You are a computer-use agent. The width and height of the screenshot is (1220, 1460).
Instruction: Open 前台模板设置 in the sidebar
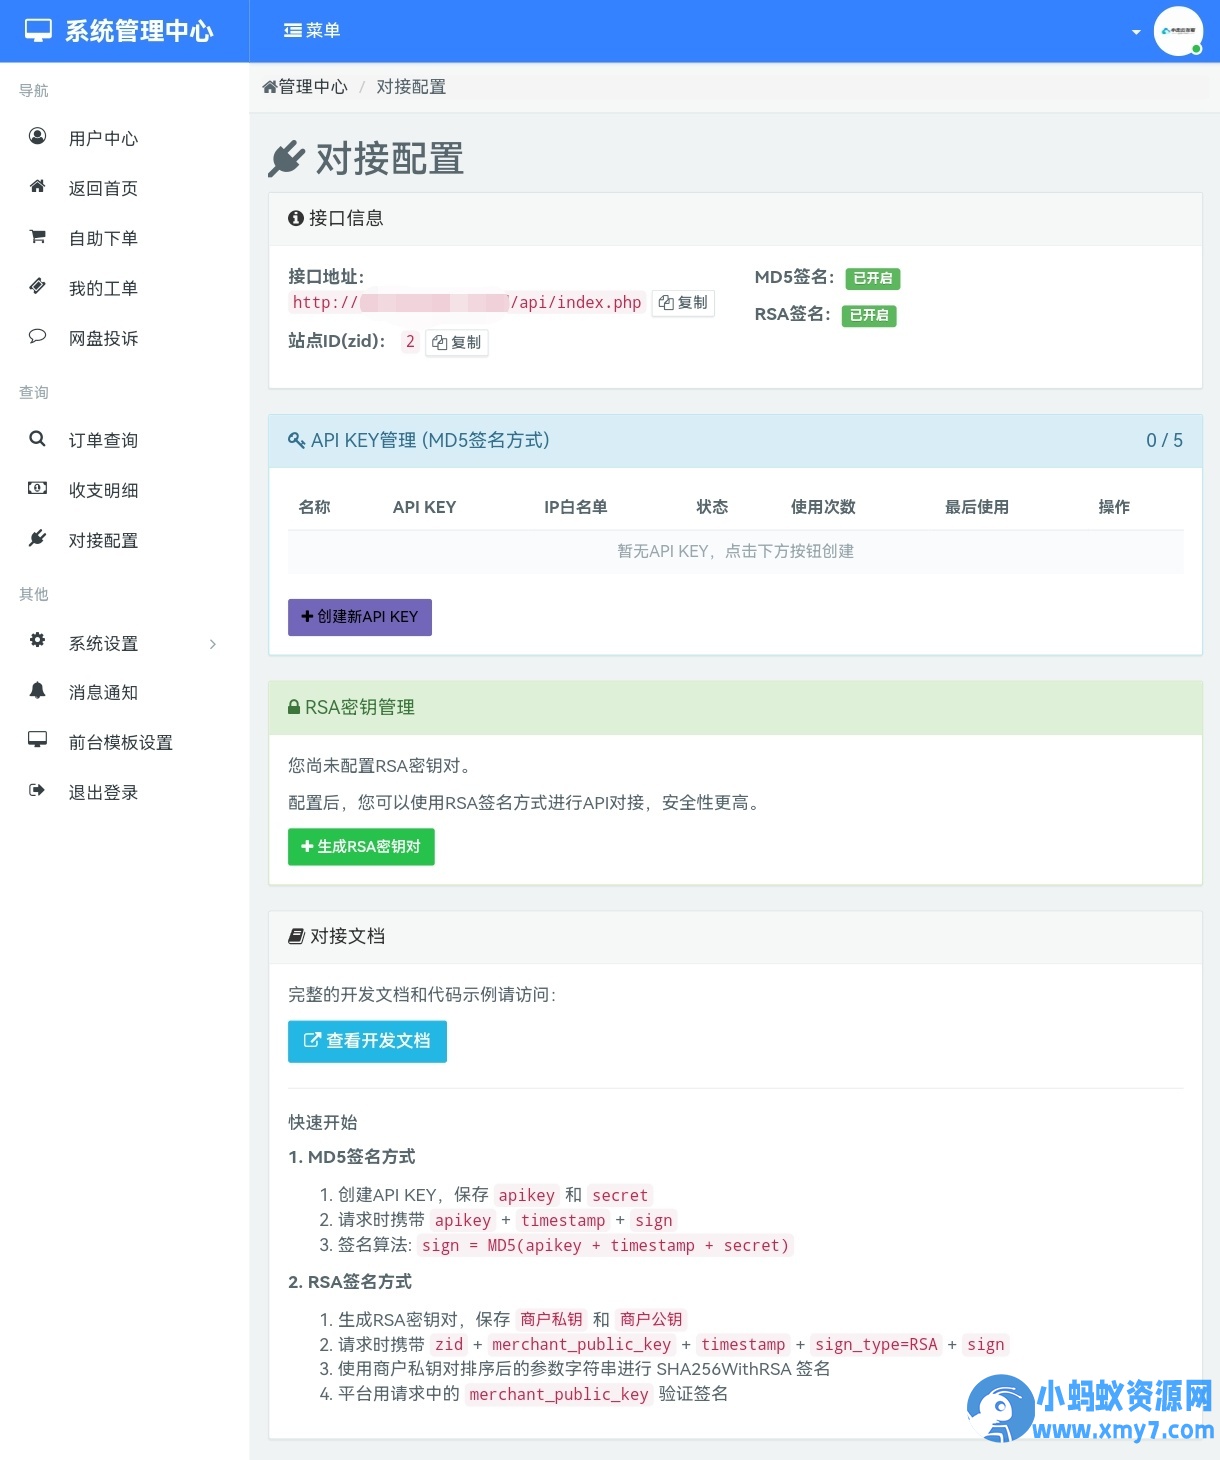[120, 742]
